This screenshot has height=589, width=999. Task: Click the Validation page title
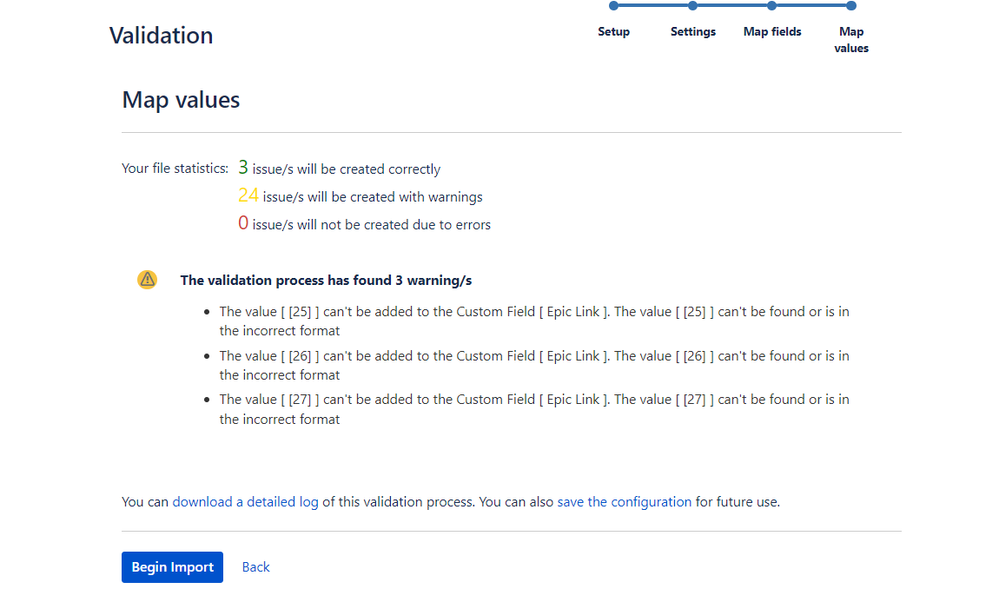[161, 35]
